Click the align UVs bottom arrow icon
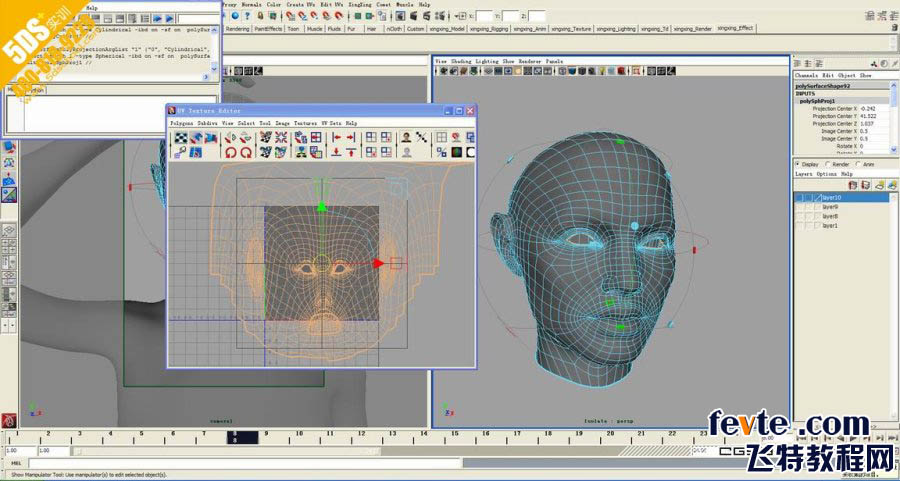The width and height of the screenshot is (900, 481). [x=337, y=153]
